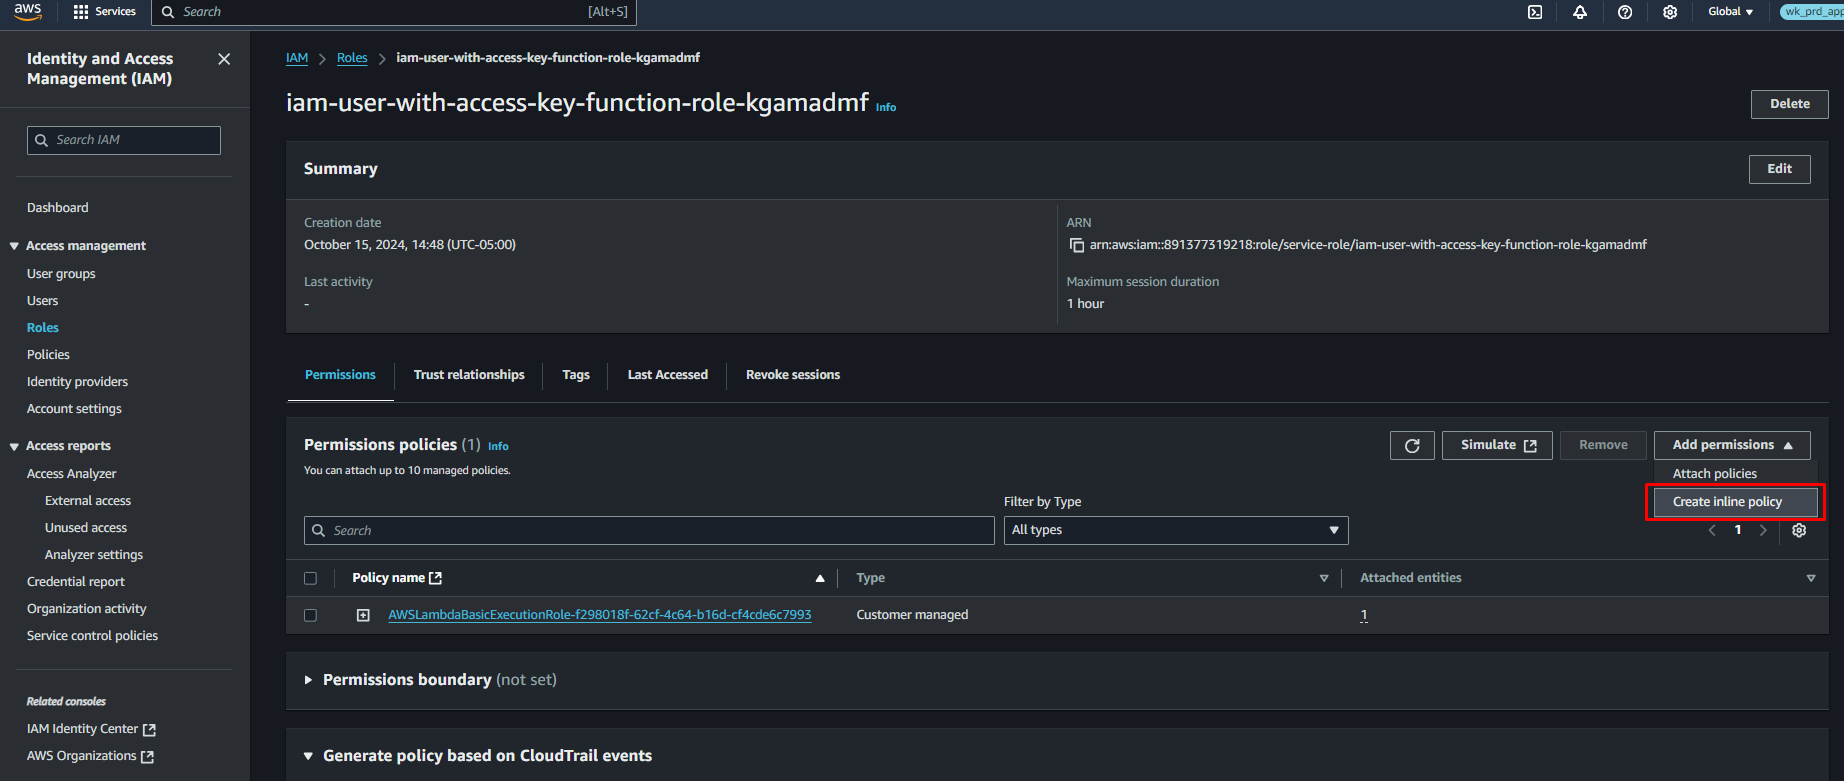
Task: Open the Services grid menu
Action: 104,12
